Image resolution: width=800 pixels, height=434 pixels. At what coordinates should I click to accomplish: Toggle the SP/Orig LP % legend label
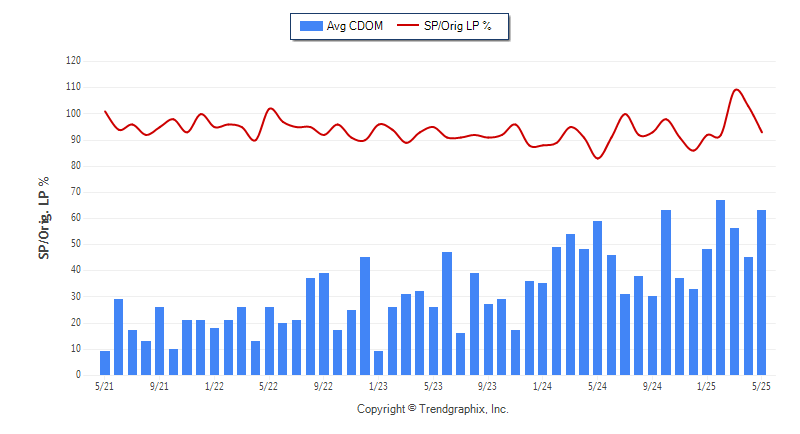pyautogui.click(x=457, y=26)
